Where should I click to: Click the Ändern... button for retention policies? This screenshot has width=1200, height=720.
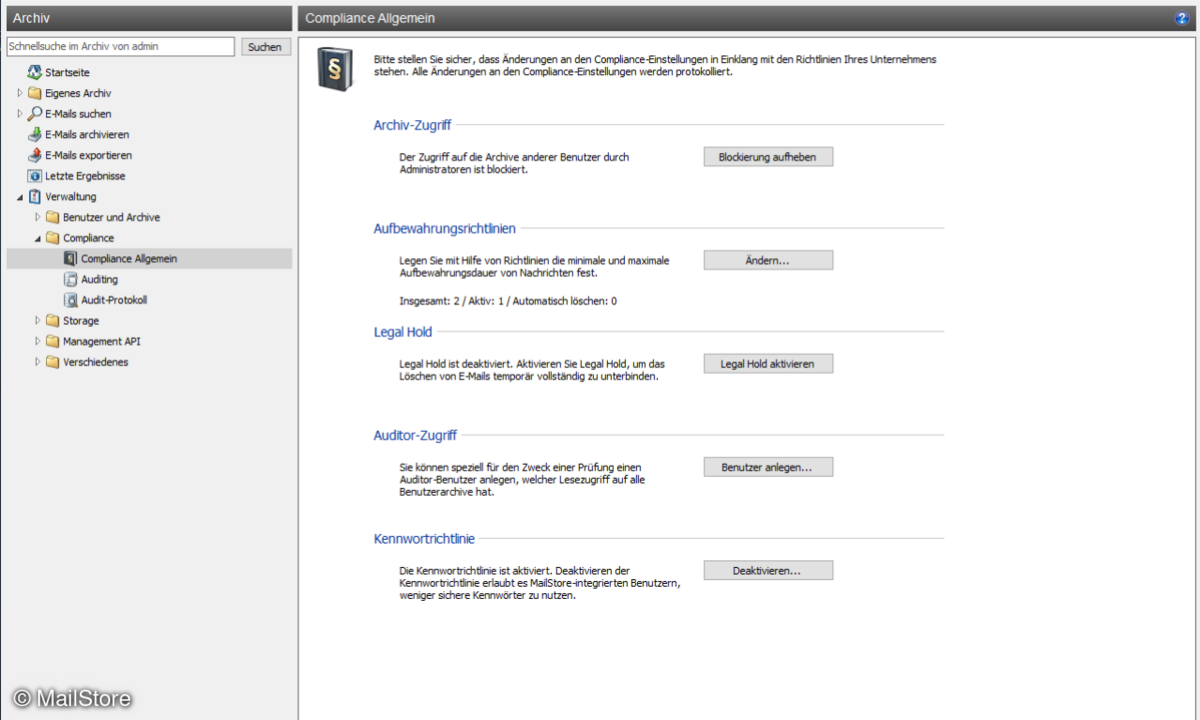(768, 260)
